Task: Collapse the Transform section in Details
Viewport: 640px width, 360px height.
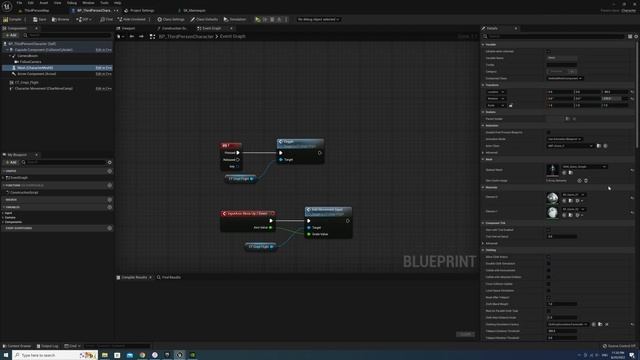Action: 483,85
